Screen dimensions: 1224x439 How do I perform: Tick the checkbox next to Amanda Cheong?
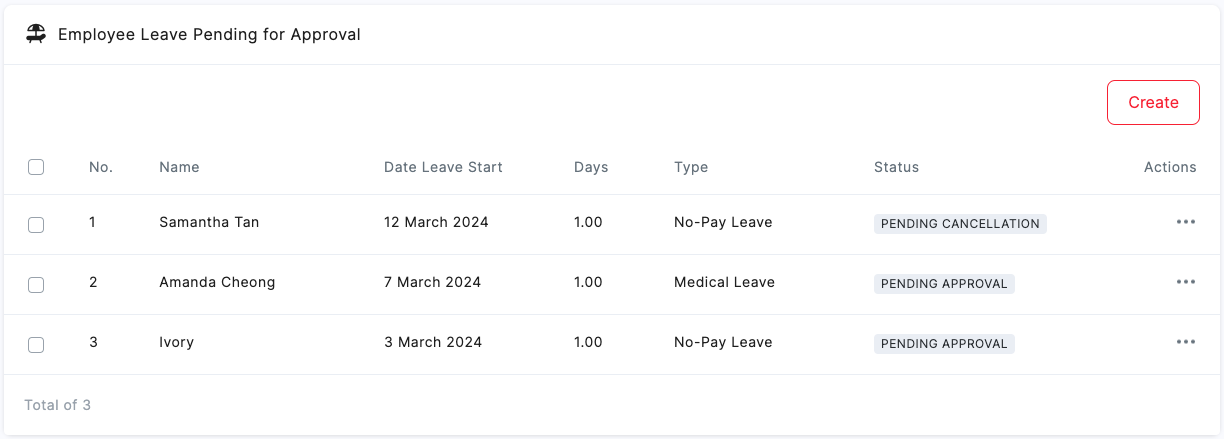36,285
